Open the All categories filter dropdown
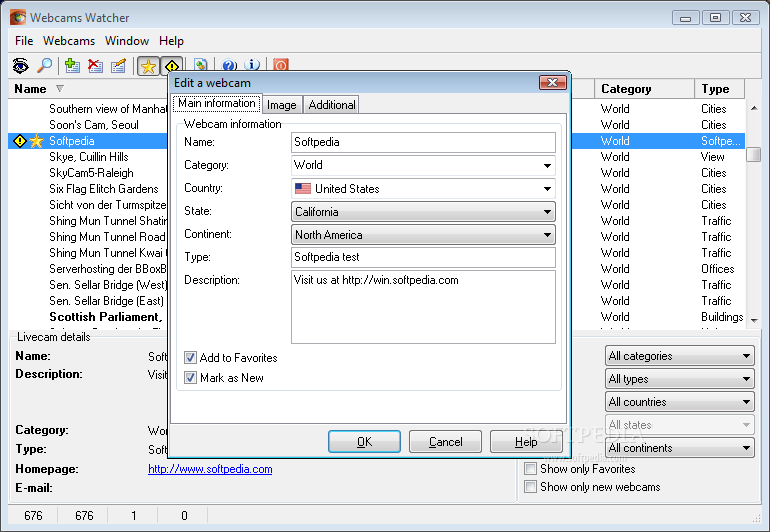This screenshot has height=532, width=770. coord(680,356)
